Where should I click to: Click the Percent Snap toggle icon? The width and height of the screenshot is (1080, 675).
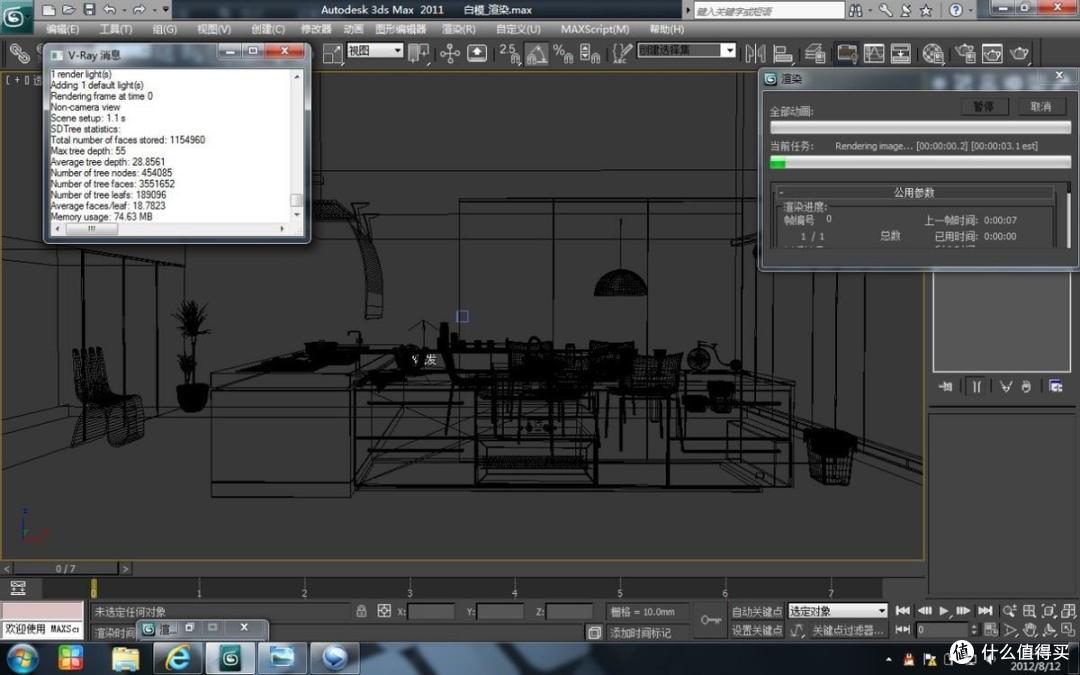(x=563, y=53)
